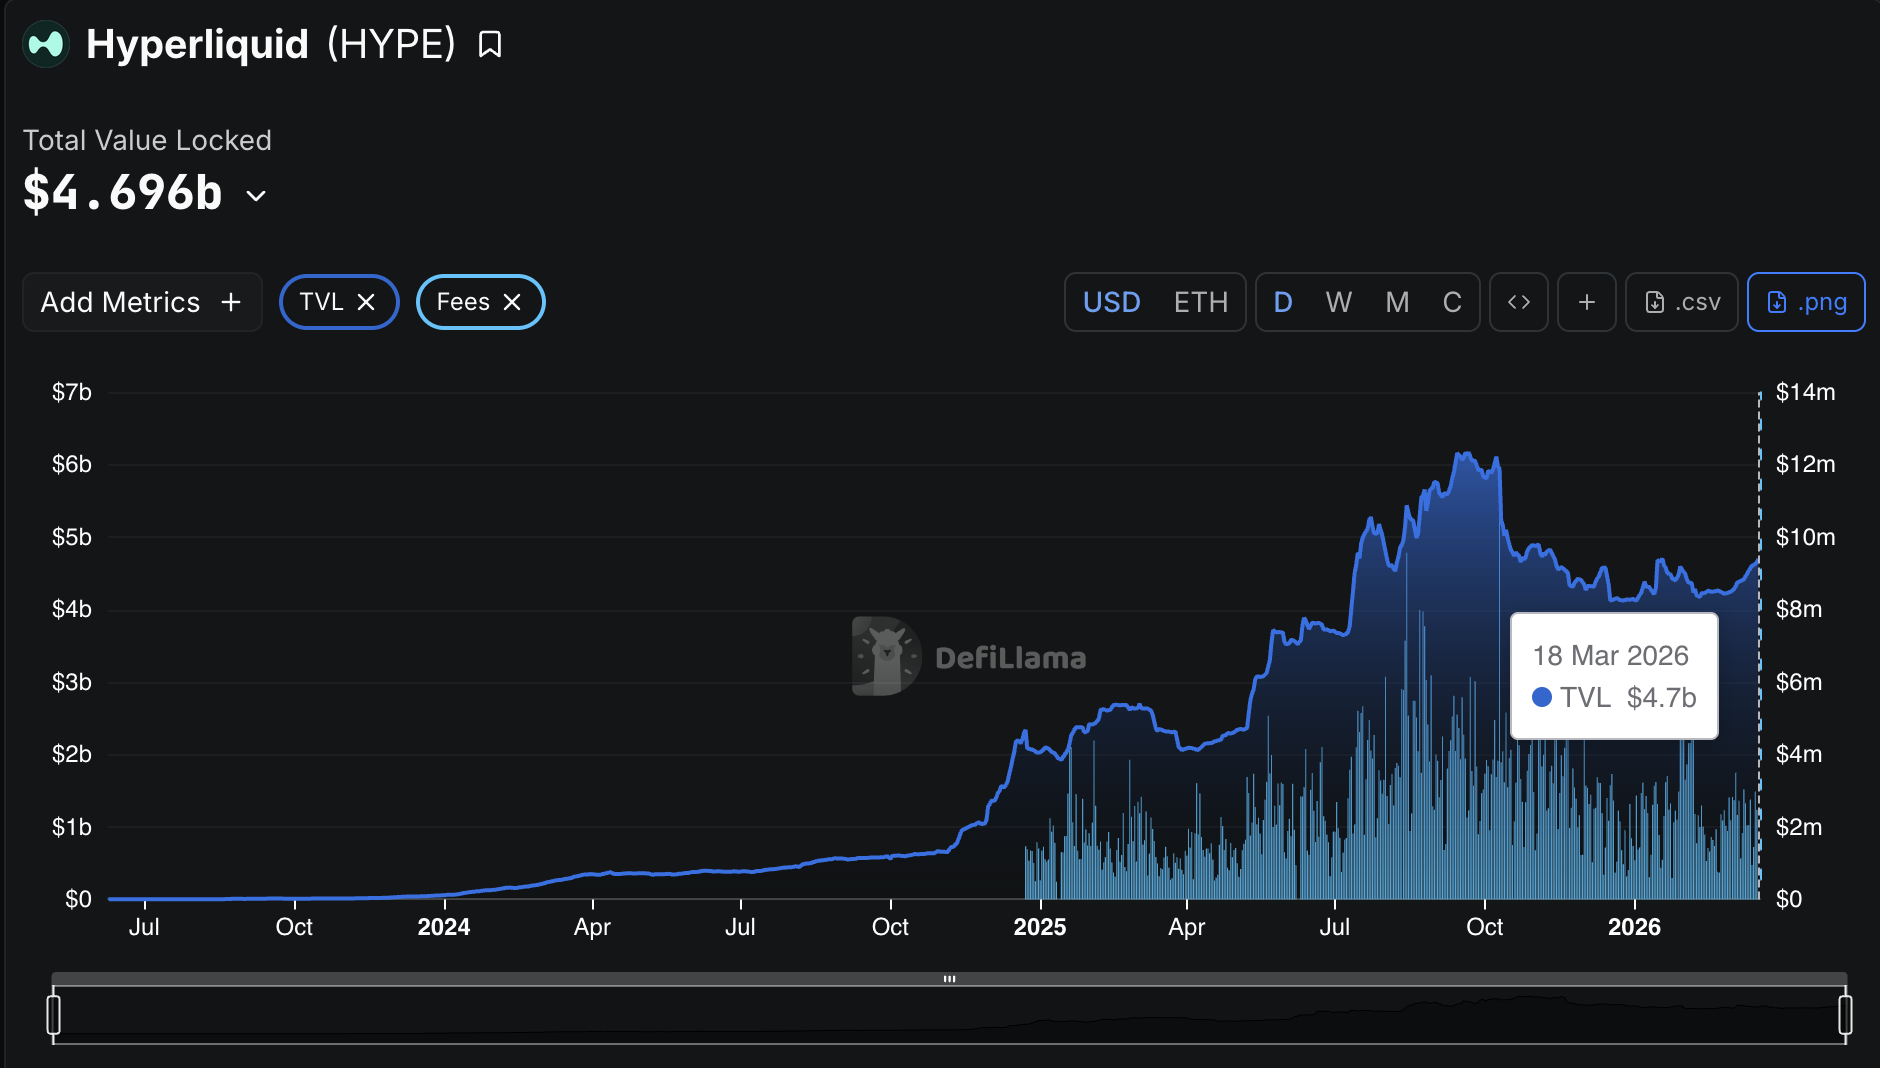Open the embed code icon

(x=1518, y=302)
